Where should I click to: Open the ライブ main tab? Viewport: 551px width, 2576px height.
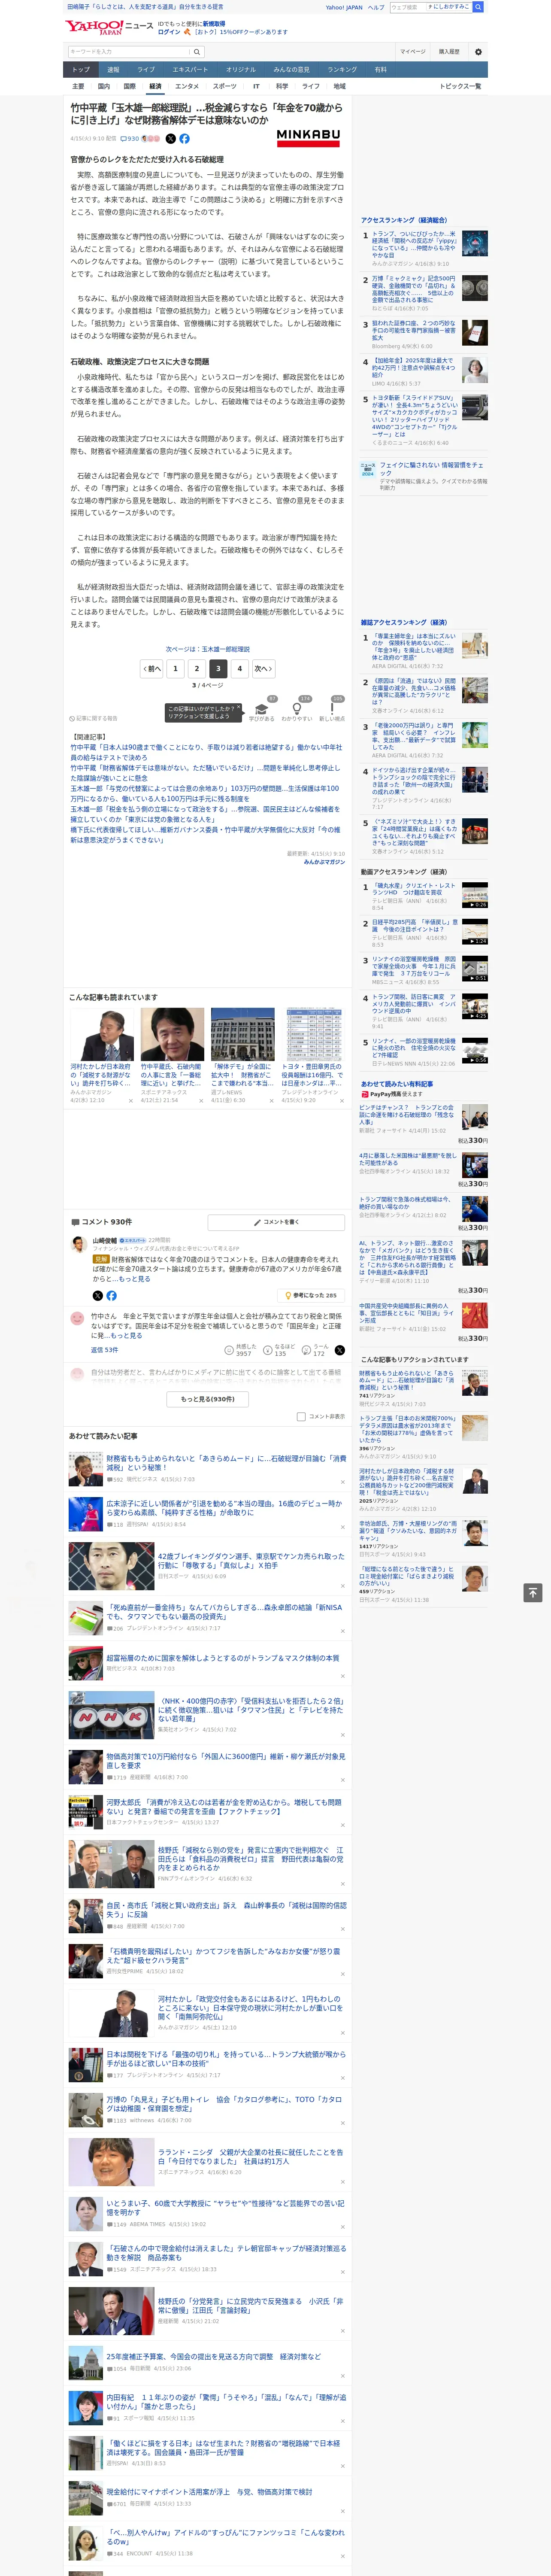click(x=146, y=69)
